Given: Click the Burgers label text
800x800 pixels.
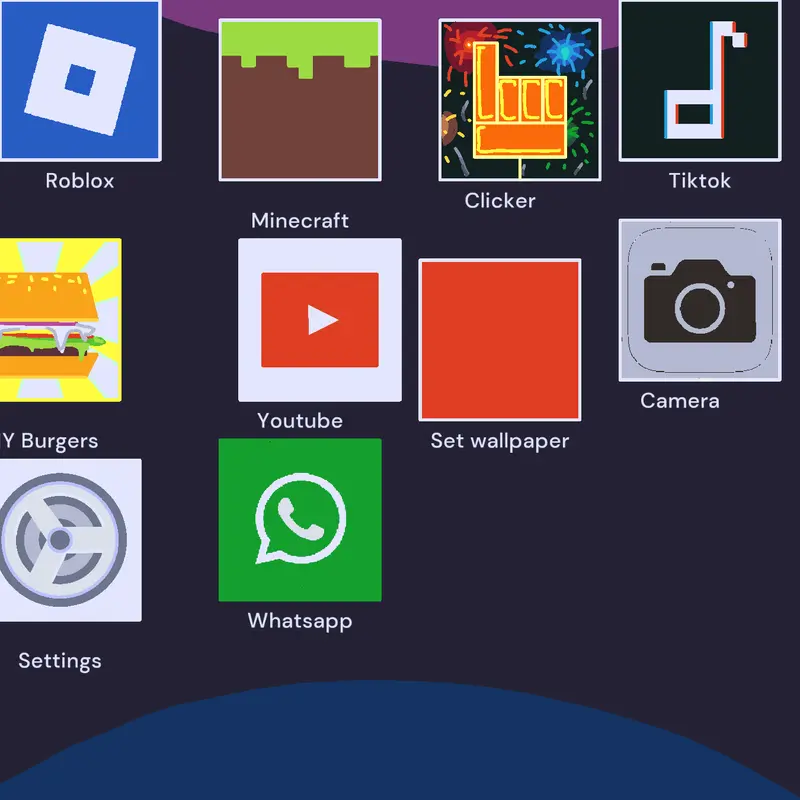Looking at the screenshot, I should click(x=49, y=441).
